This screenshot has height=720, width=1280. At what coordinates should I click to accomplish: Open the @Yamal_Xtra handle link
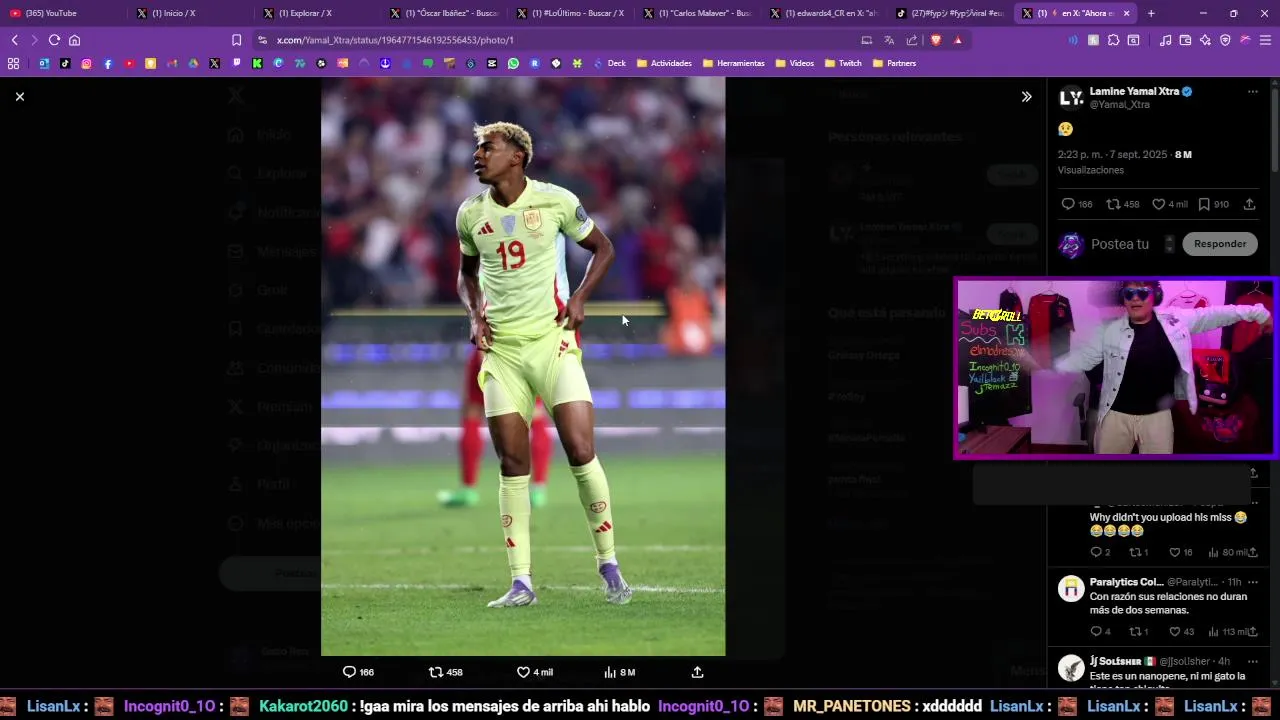pos(1119,105)
